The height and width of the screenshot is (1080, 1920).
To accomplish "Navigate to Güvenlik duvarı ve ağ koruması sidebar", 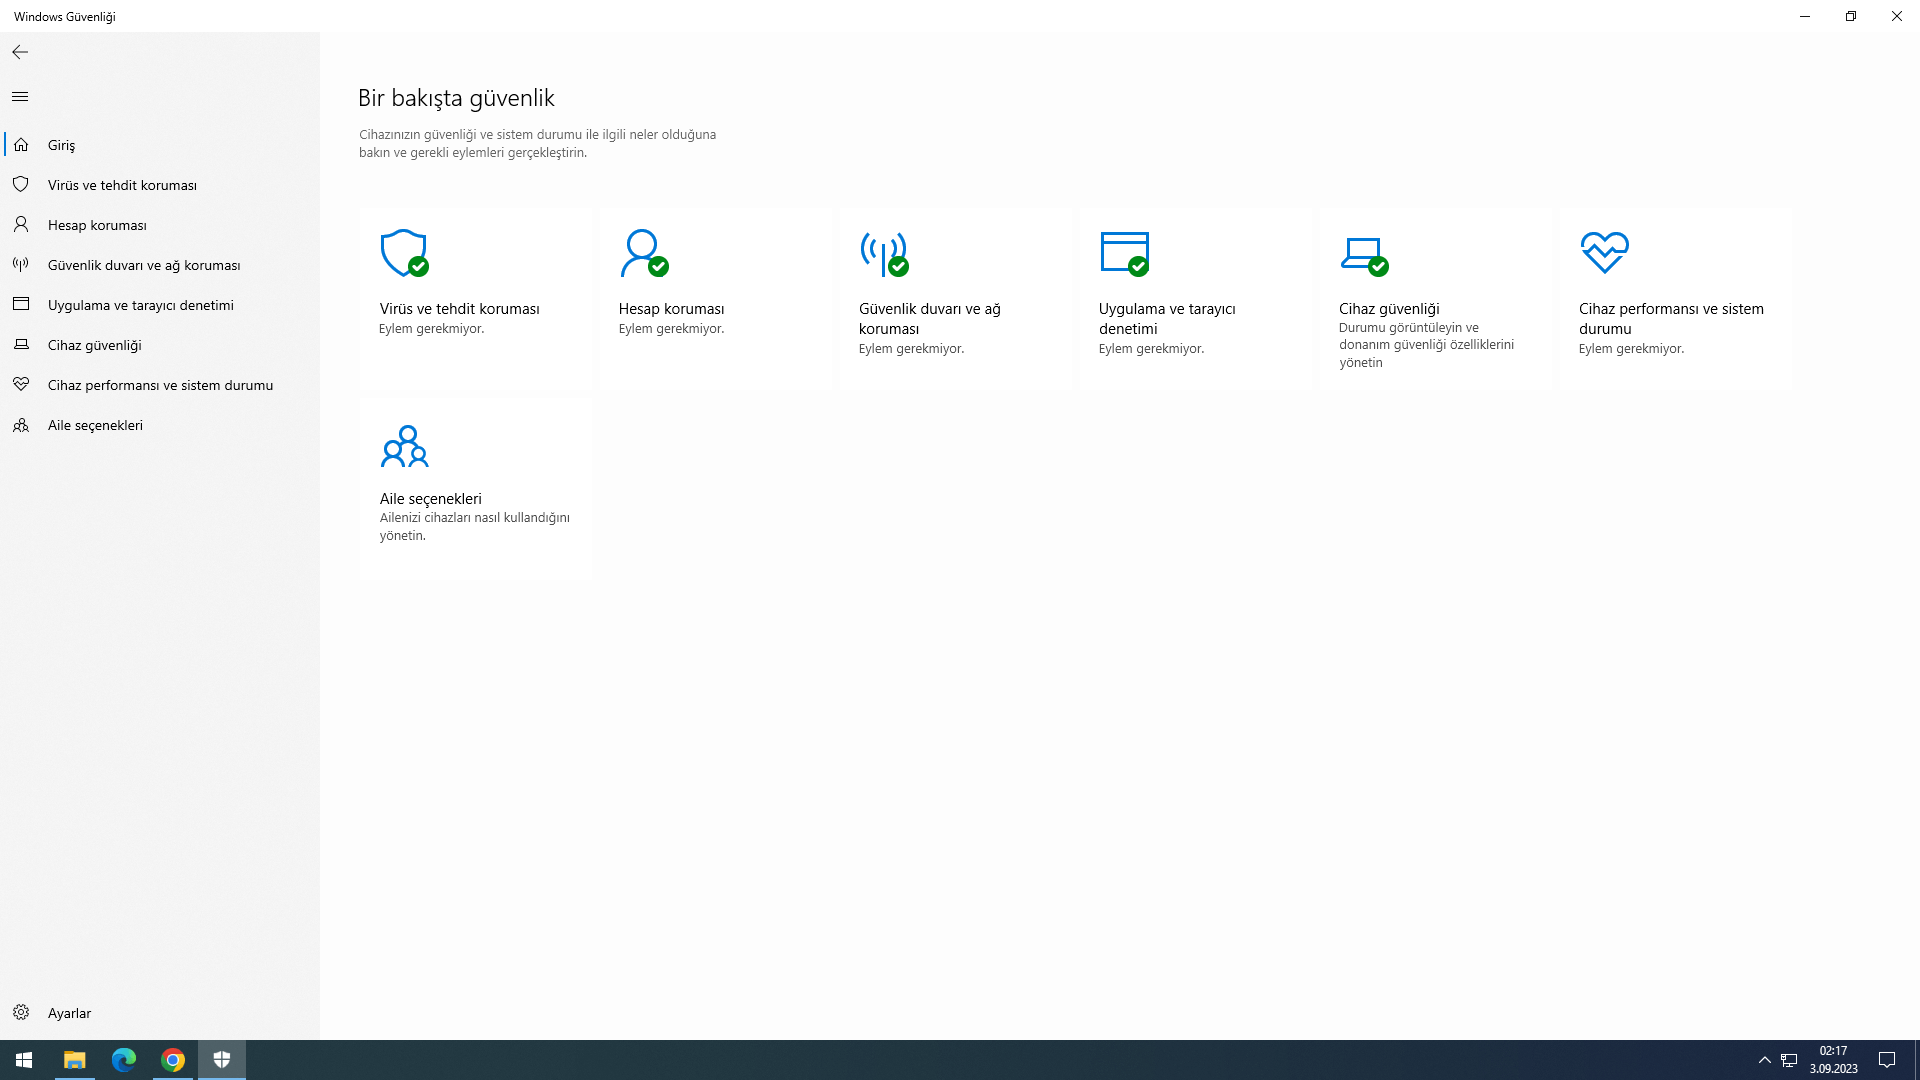I will (144, 265).
